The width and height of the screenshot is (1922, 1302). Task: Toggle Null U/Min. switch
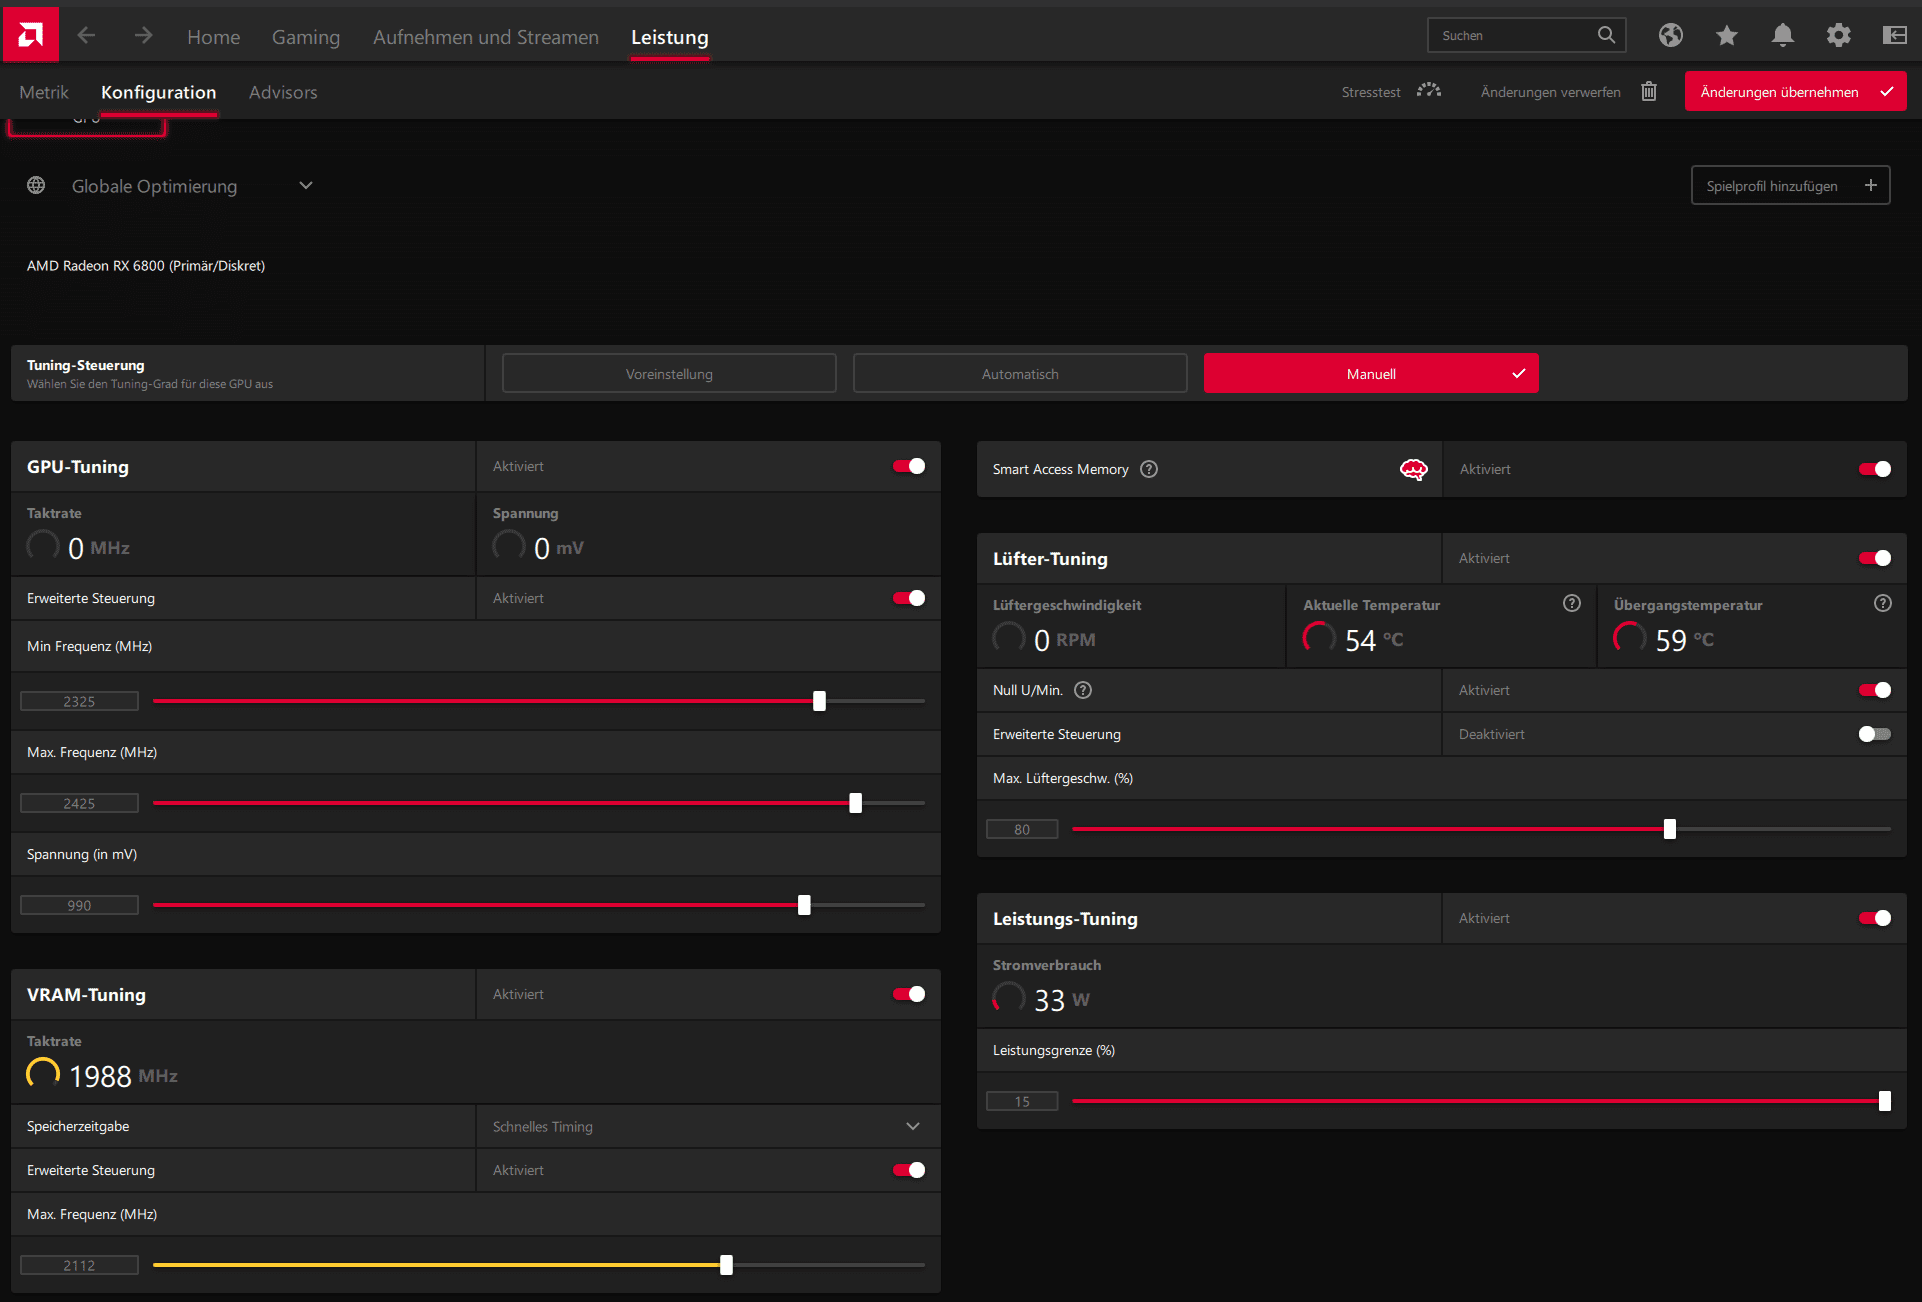(x=1875, y=690)
